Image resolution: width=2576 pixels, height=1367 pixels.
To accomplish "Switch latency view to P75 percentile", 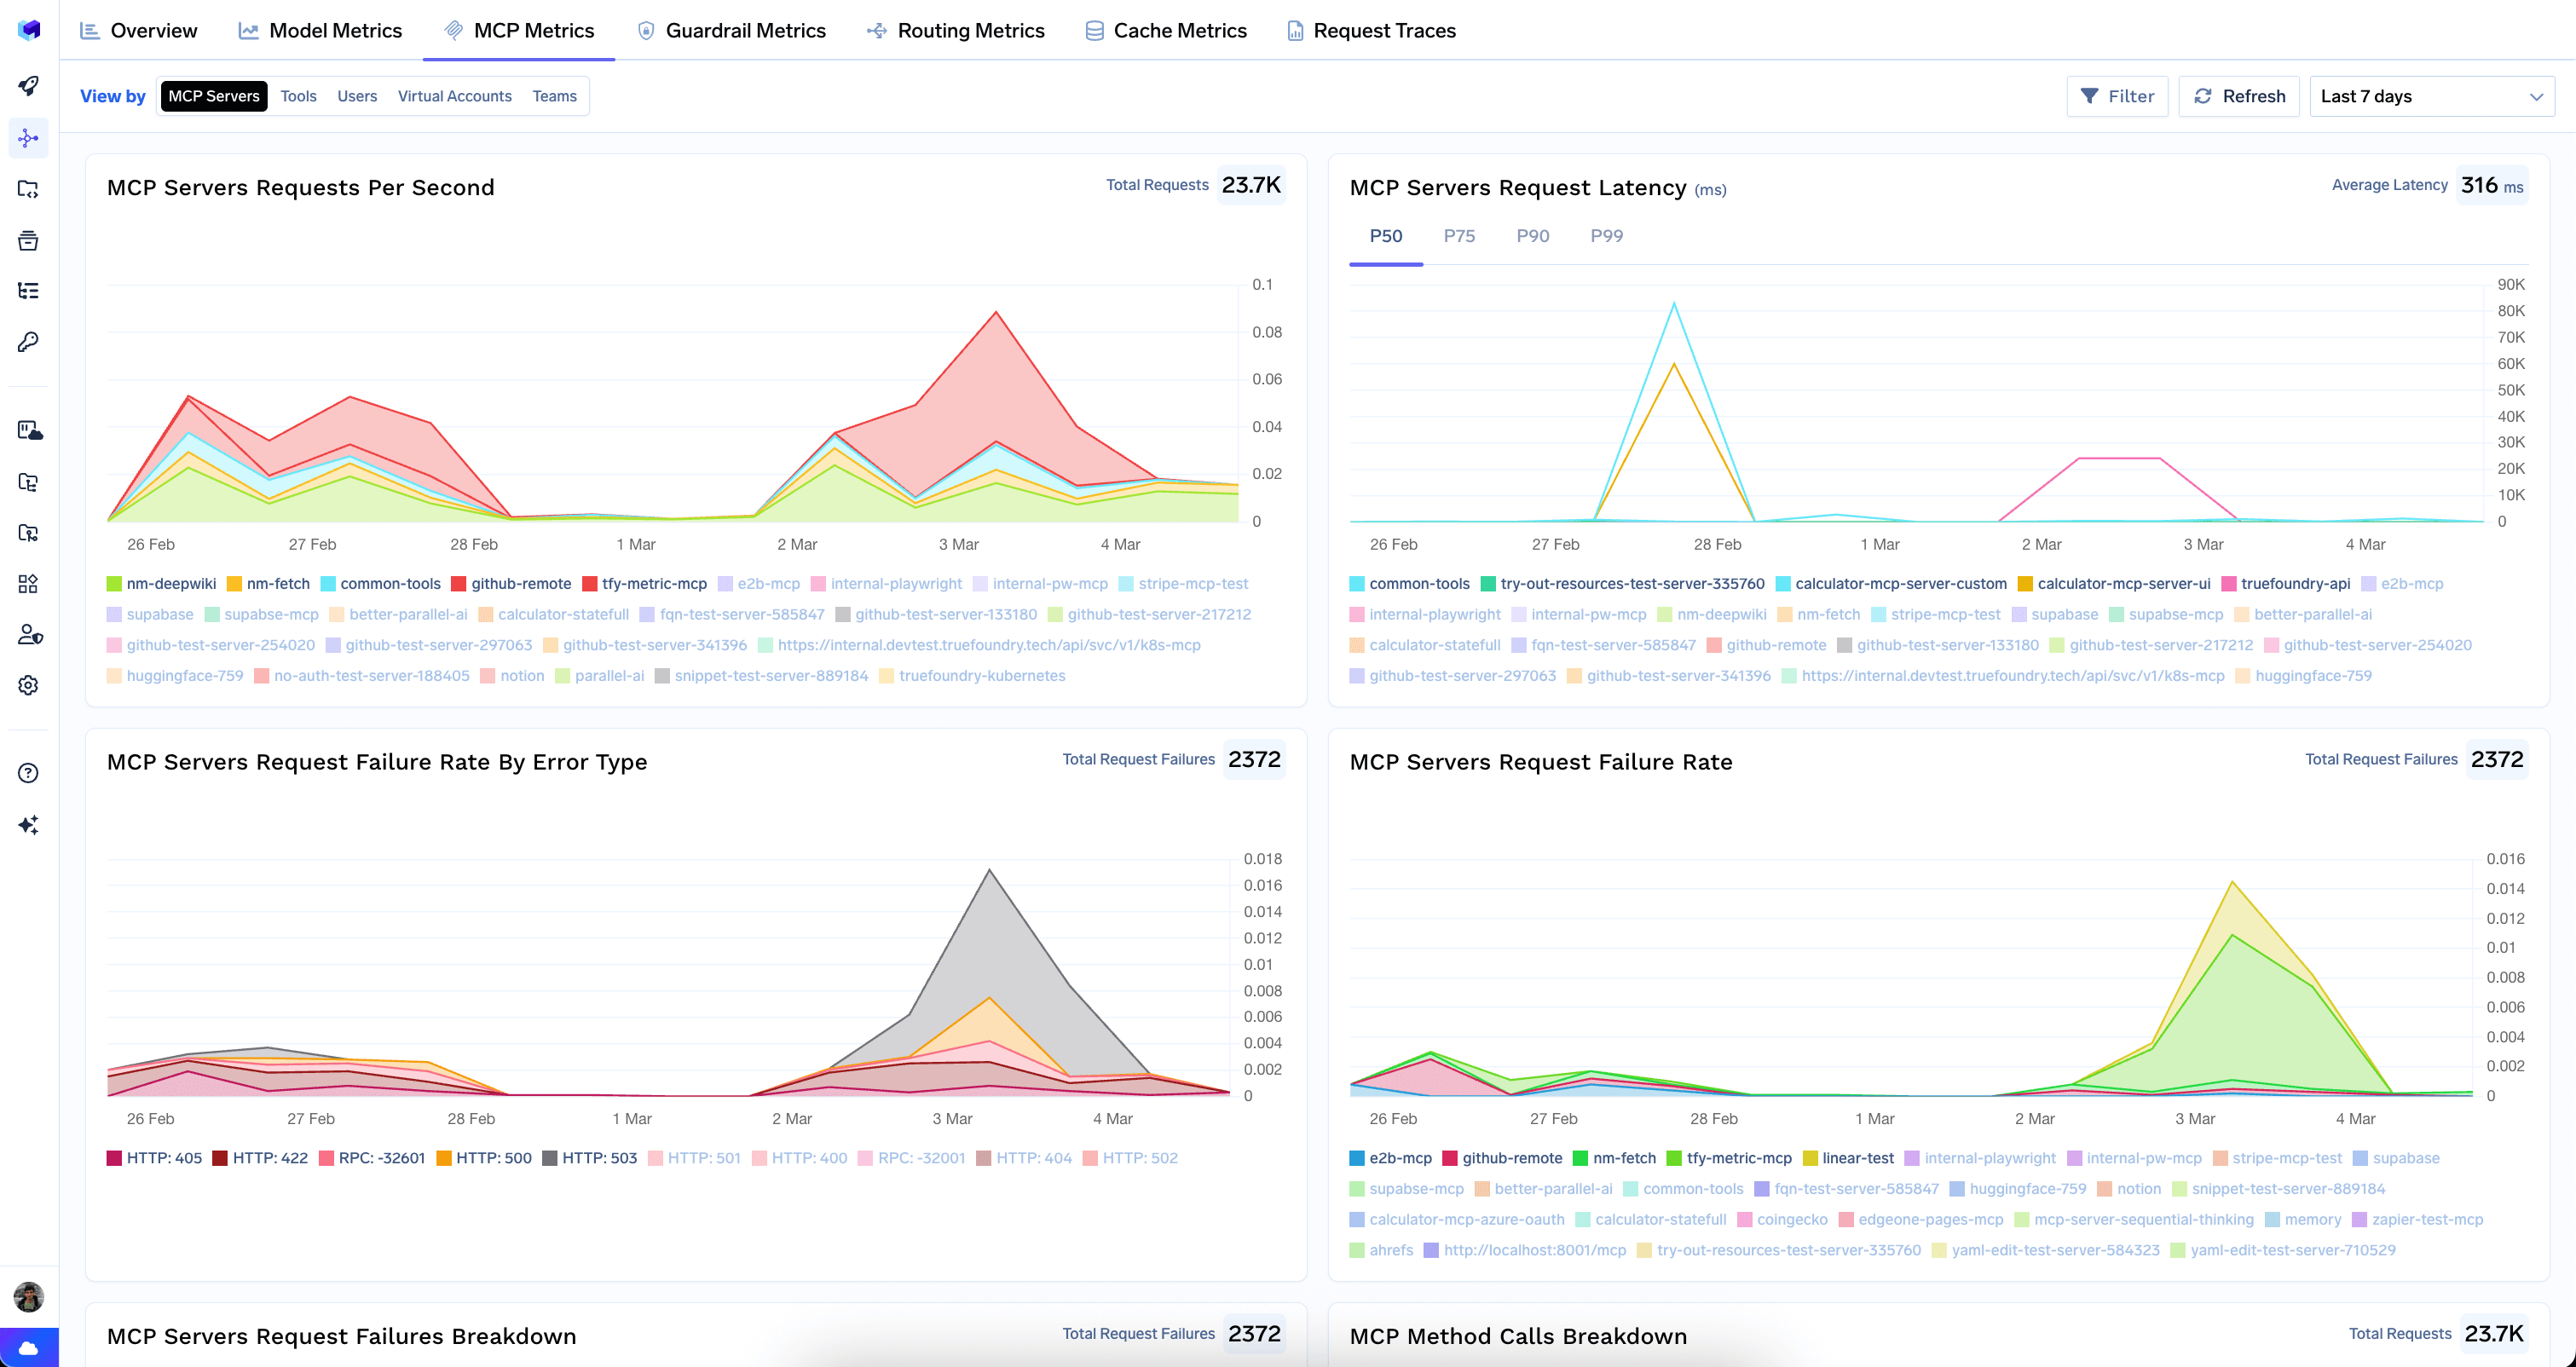I will point(1459,236).
